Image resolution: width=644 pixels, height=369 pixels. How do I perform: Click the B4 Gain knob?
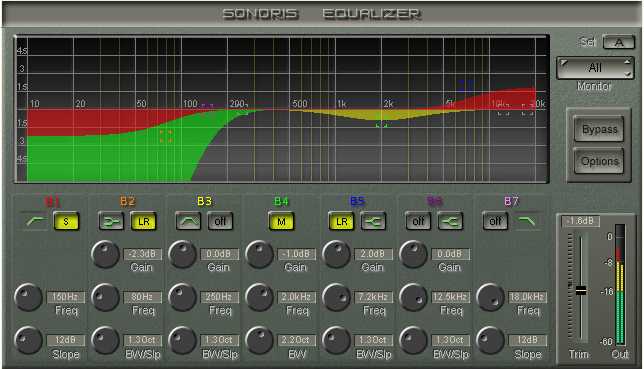pos(259,254)
